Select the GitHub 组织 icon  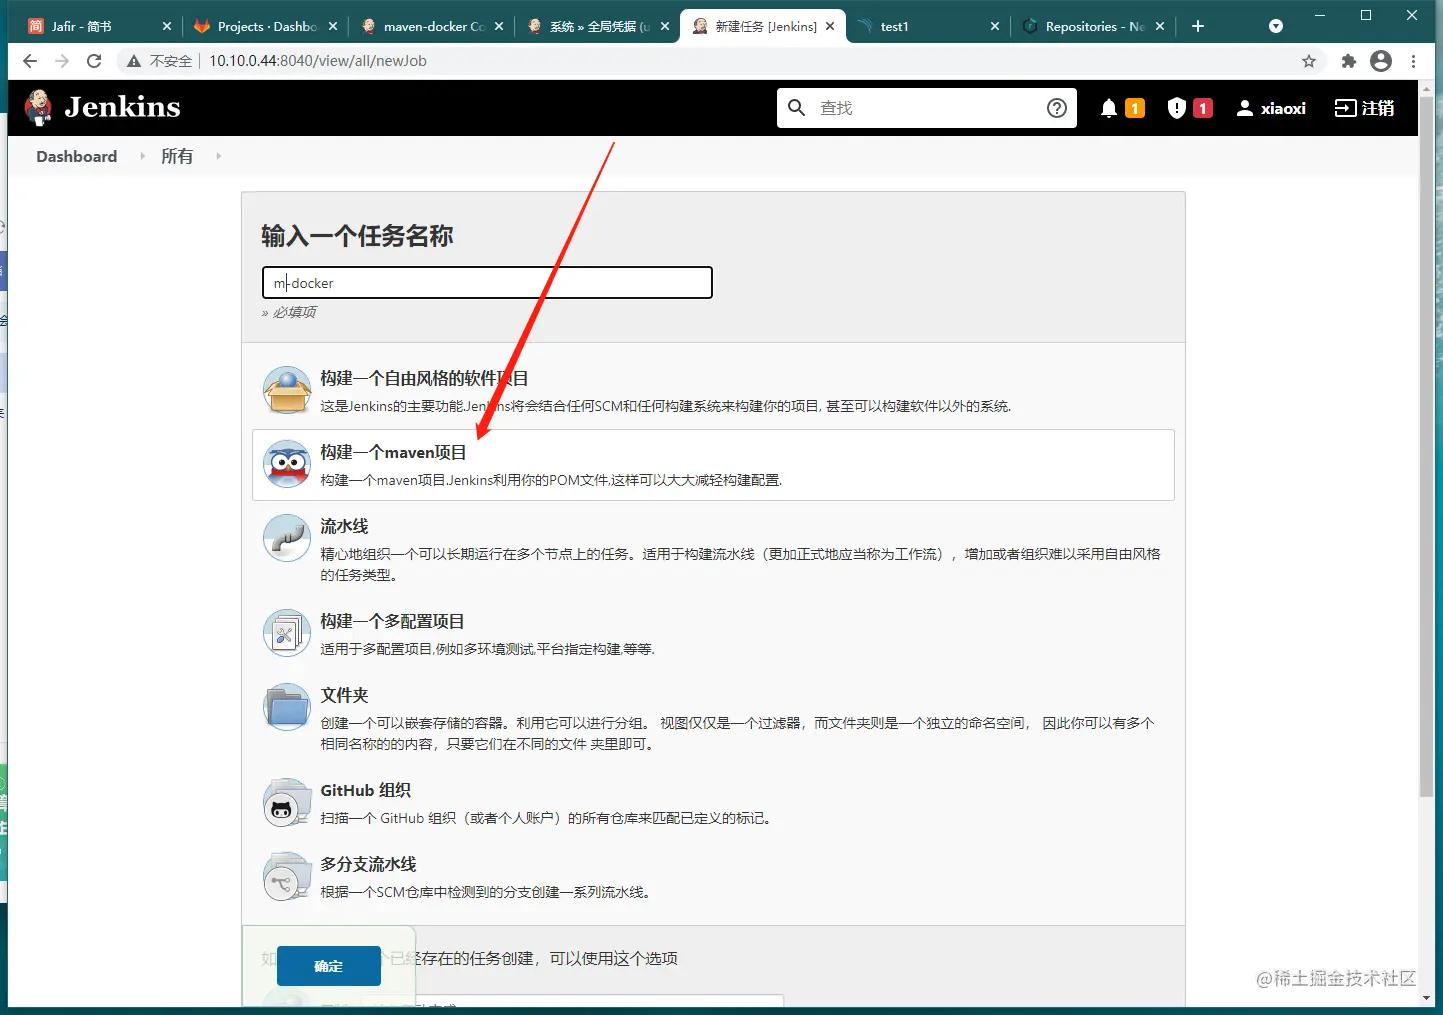(x=287, y=802)
